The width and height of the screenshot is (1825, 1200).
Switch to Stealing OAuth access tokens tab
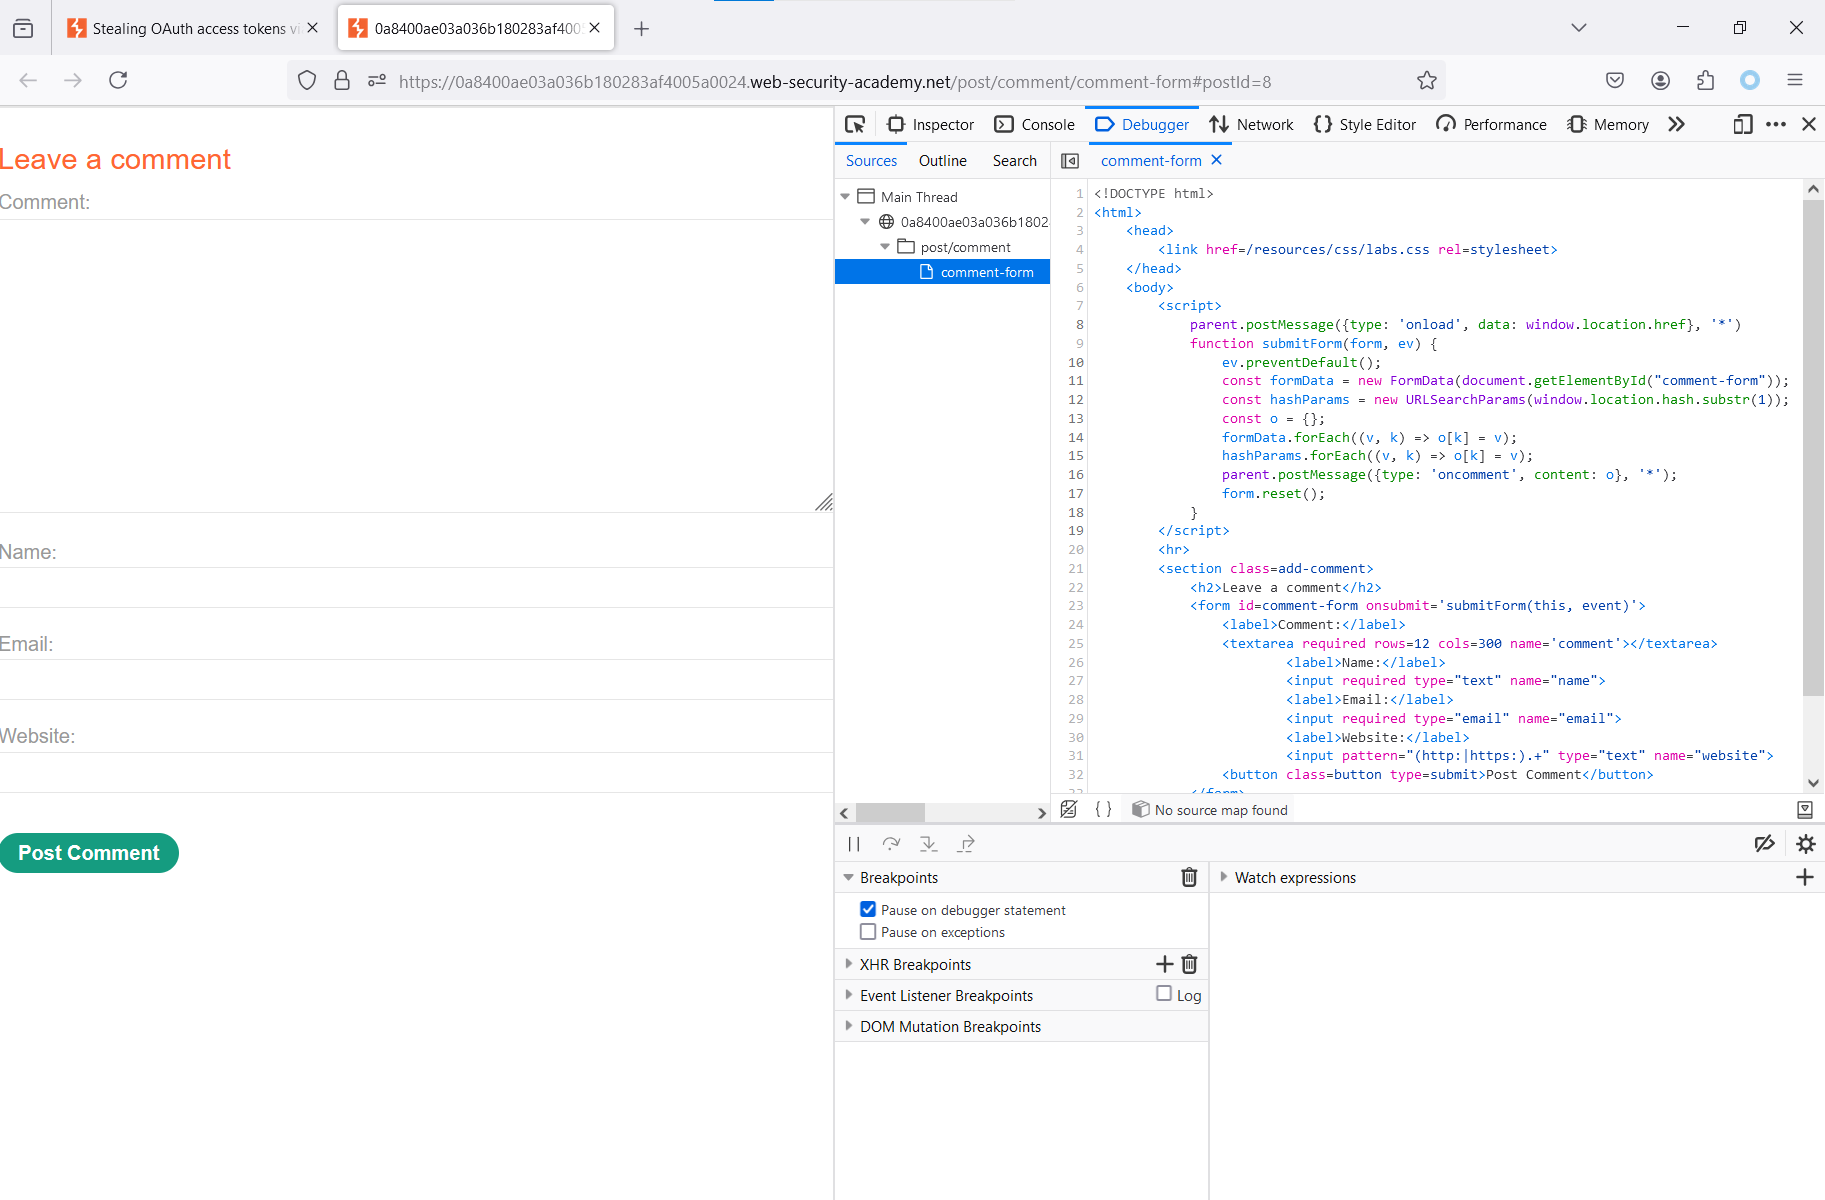193,28
